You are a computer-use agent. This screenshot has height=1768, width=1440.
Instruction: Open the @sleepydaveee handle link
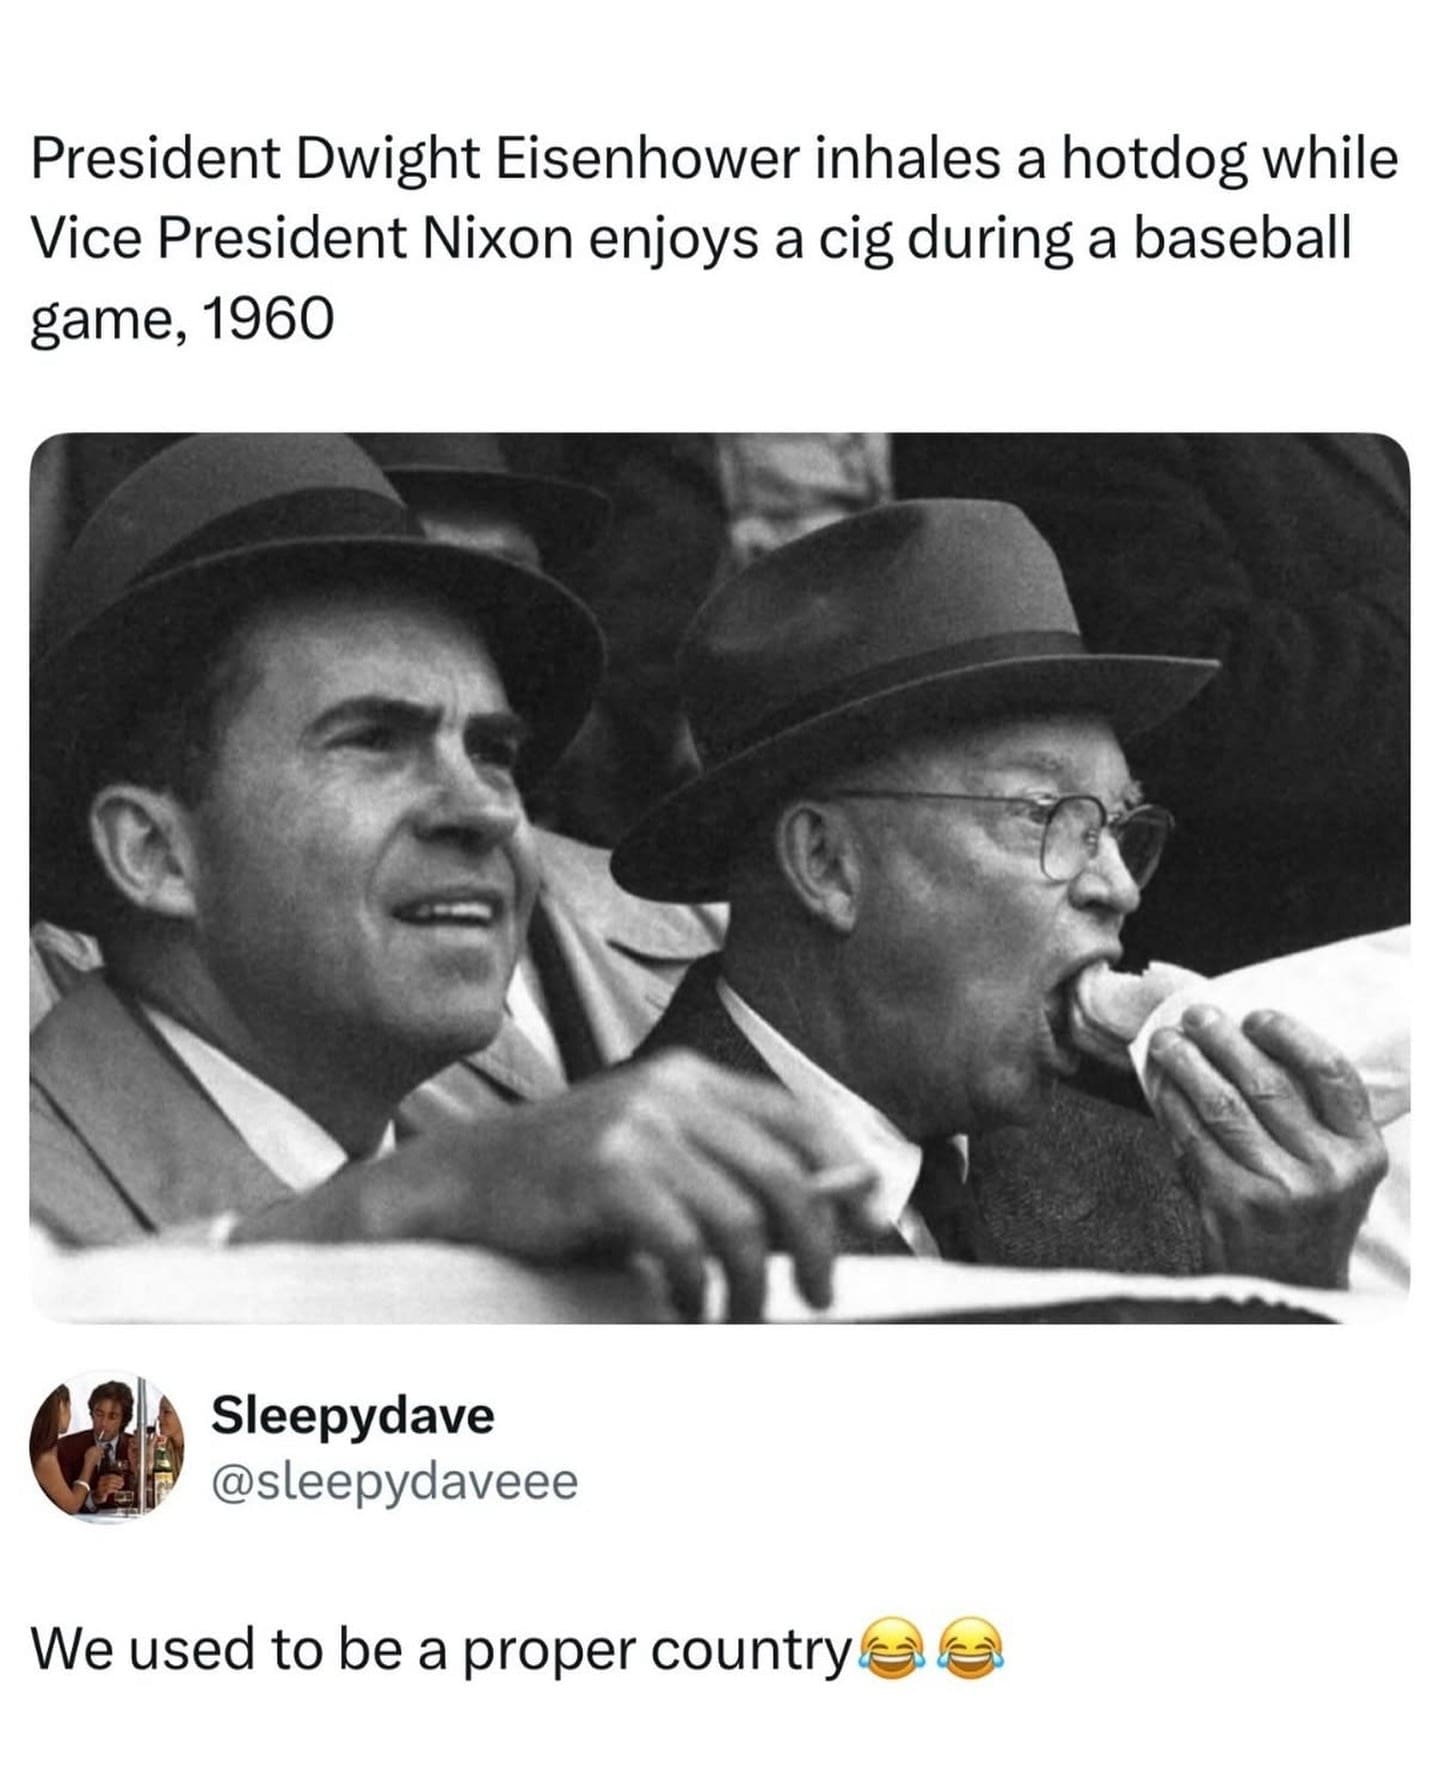pos(394,1481)
